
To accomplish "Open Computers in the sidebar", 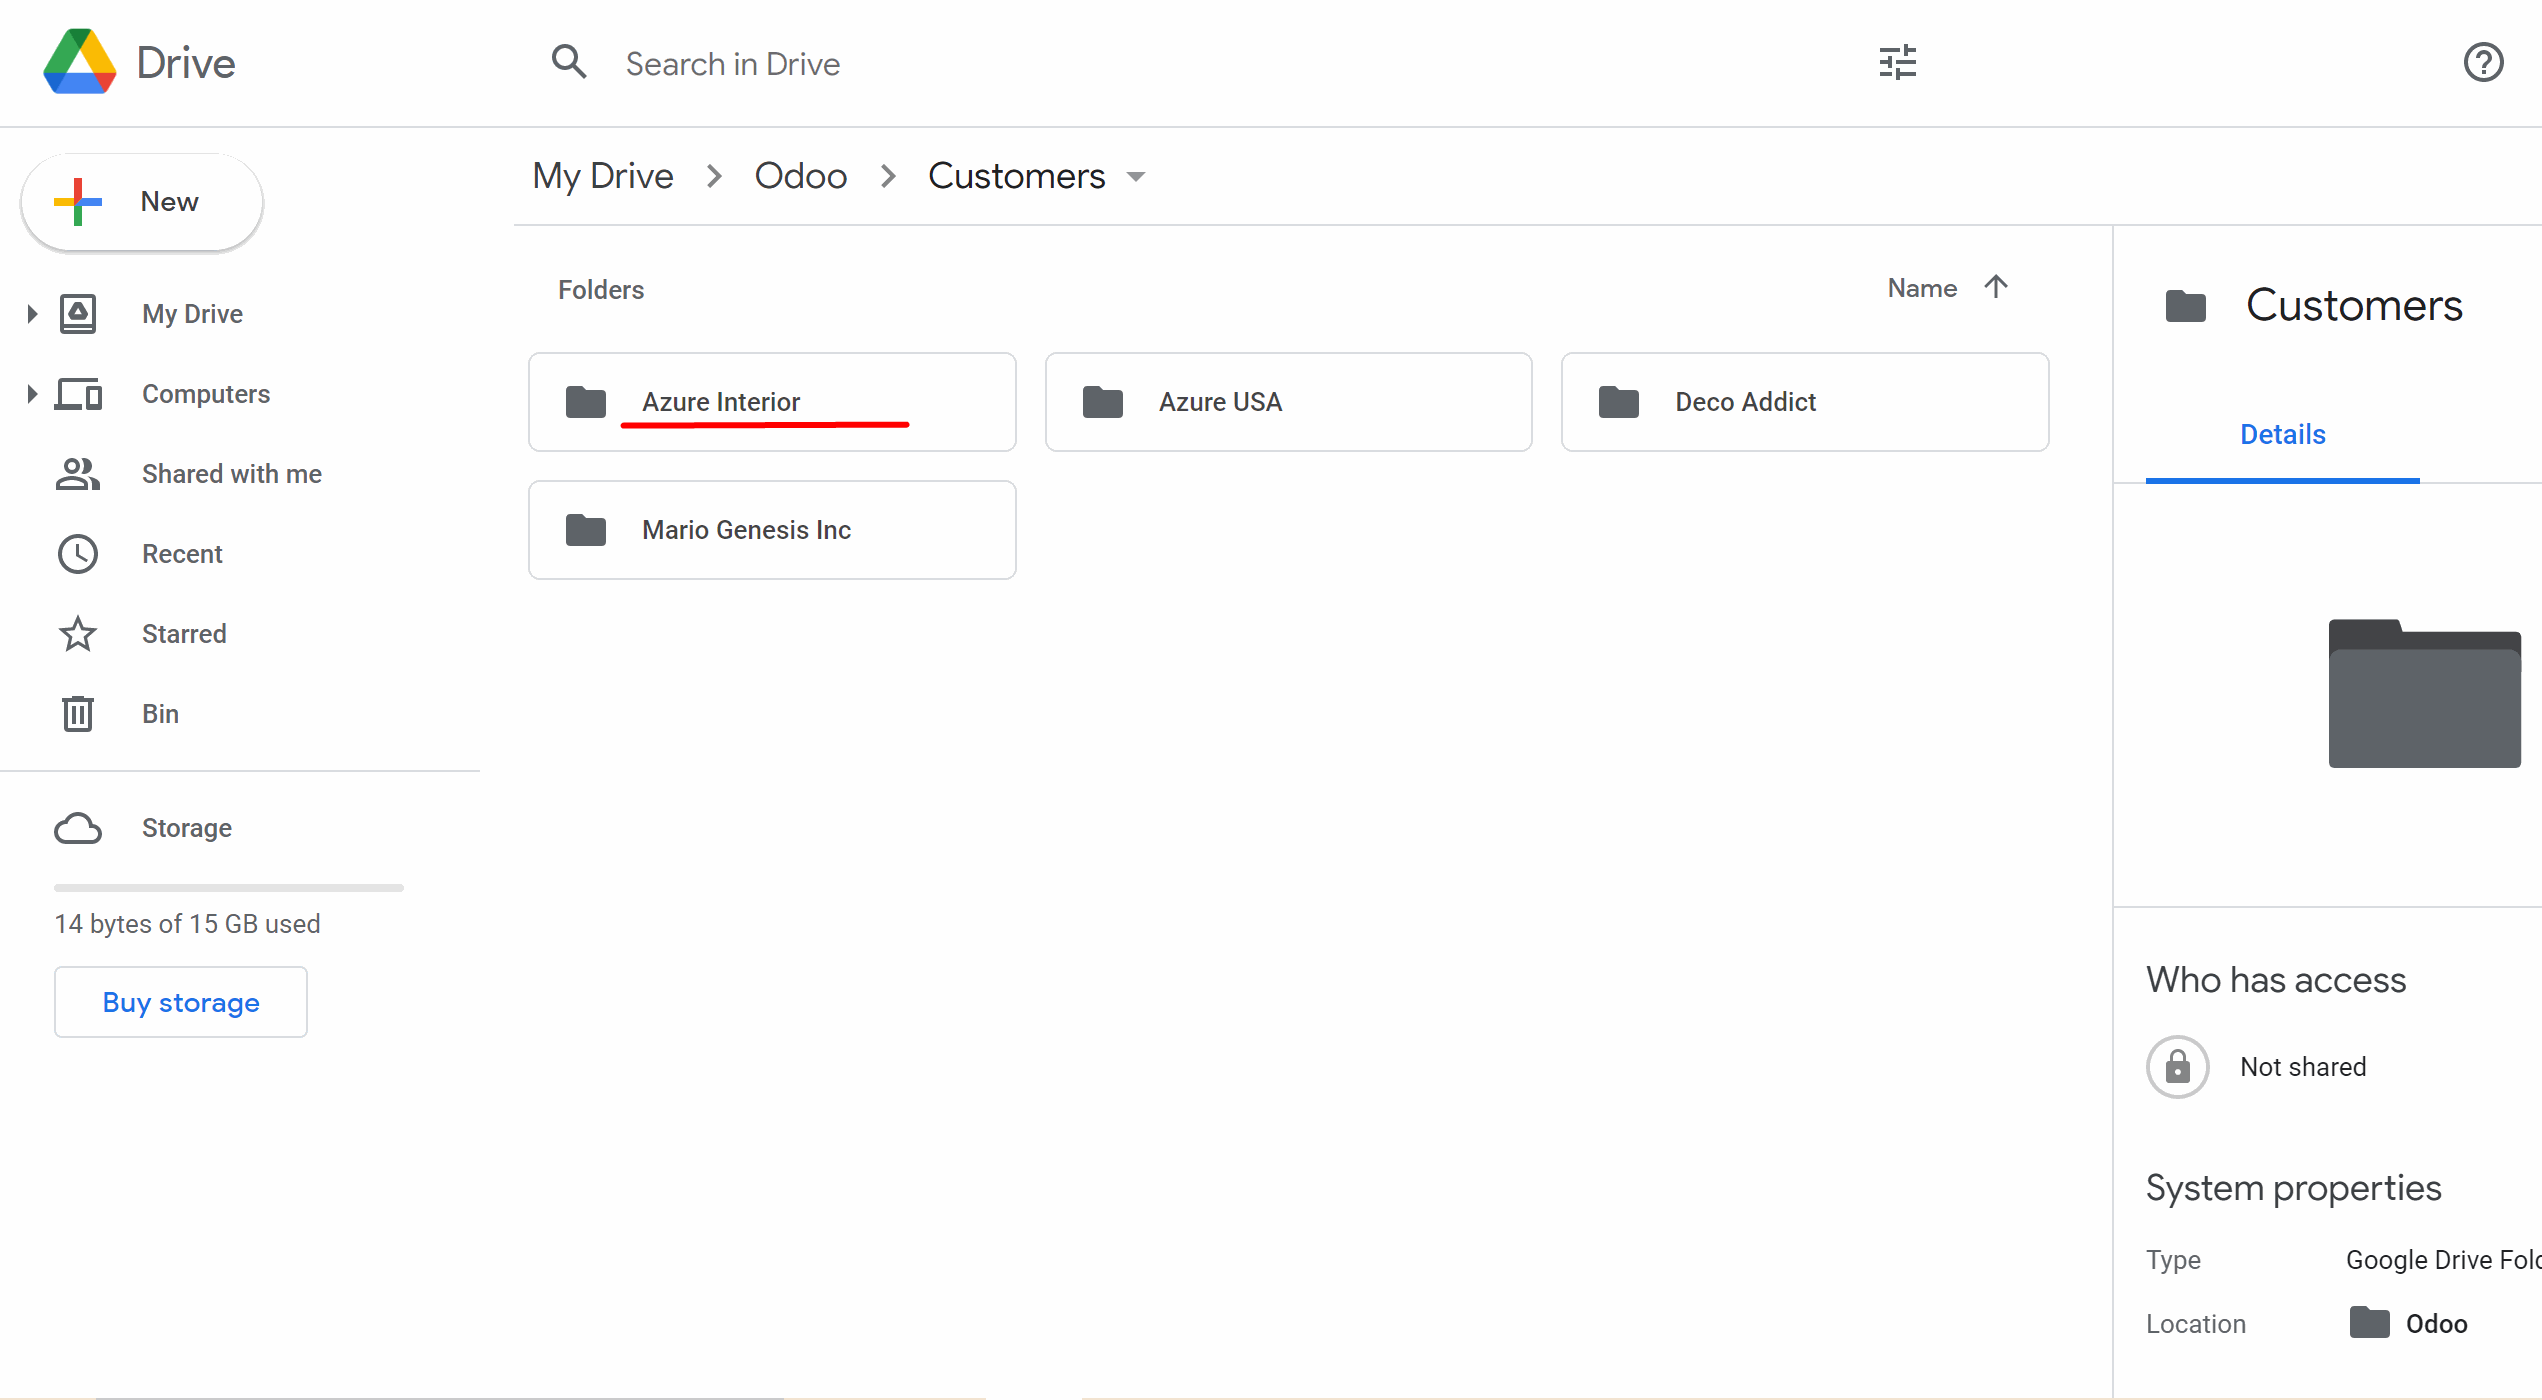I will pyautogui.click(x=206, y=394).
